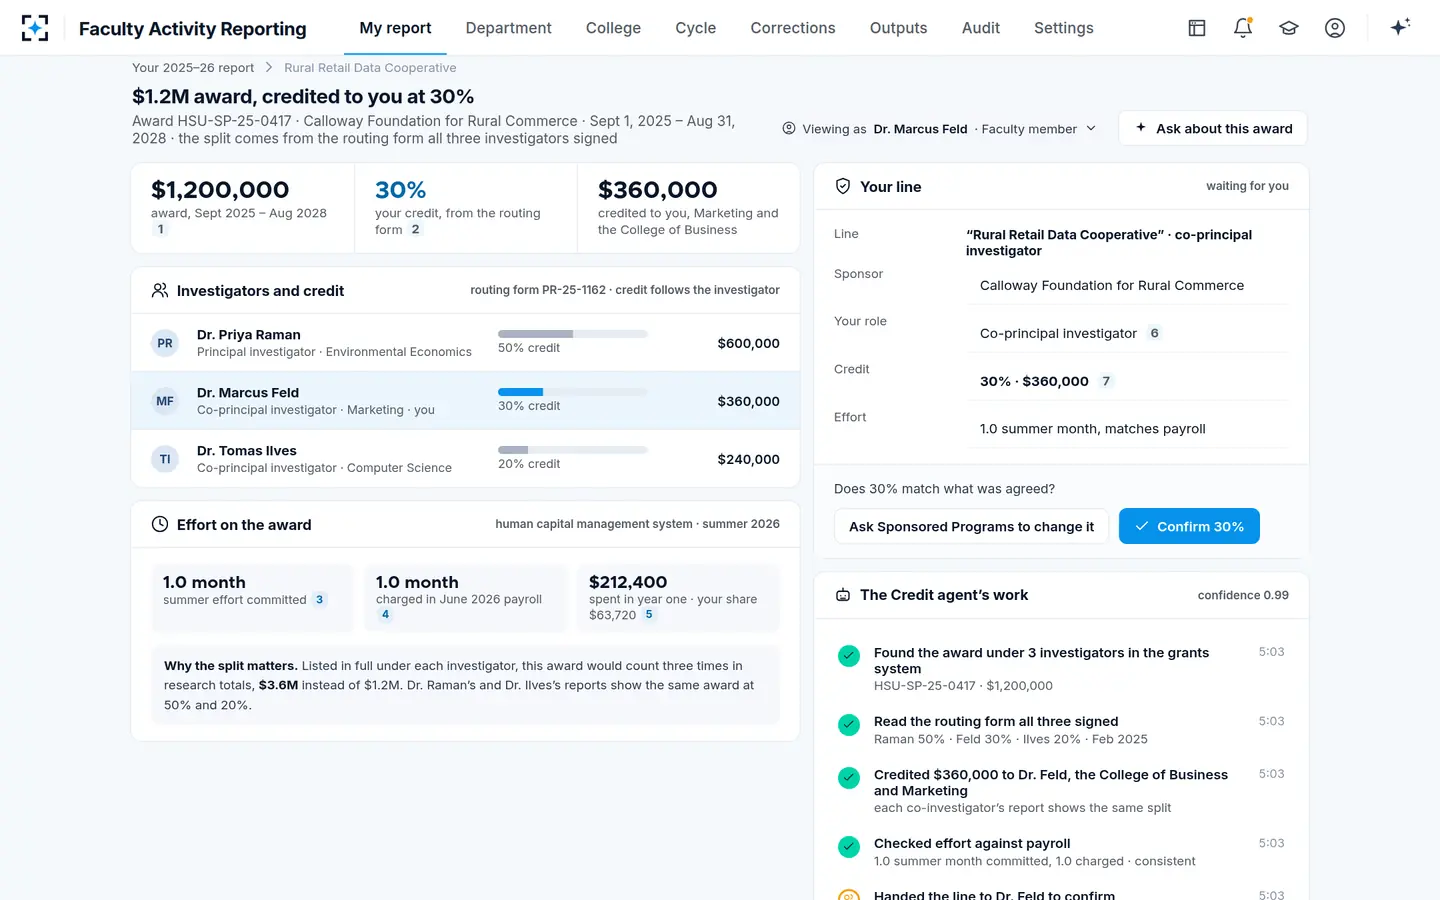Switch to the Department tab
Screen dimensions: 1440x900
pyautogui.click(x=508, y=28)
